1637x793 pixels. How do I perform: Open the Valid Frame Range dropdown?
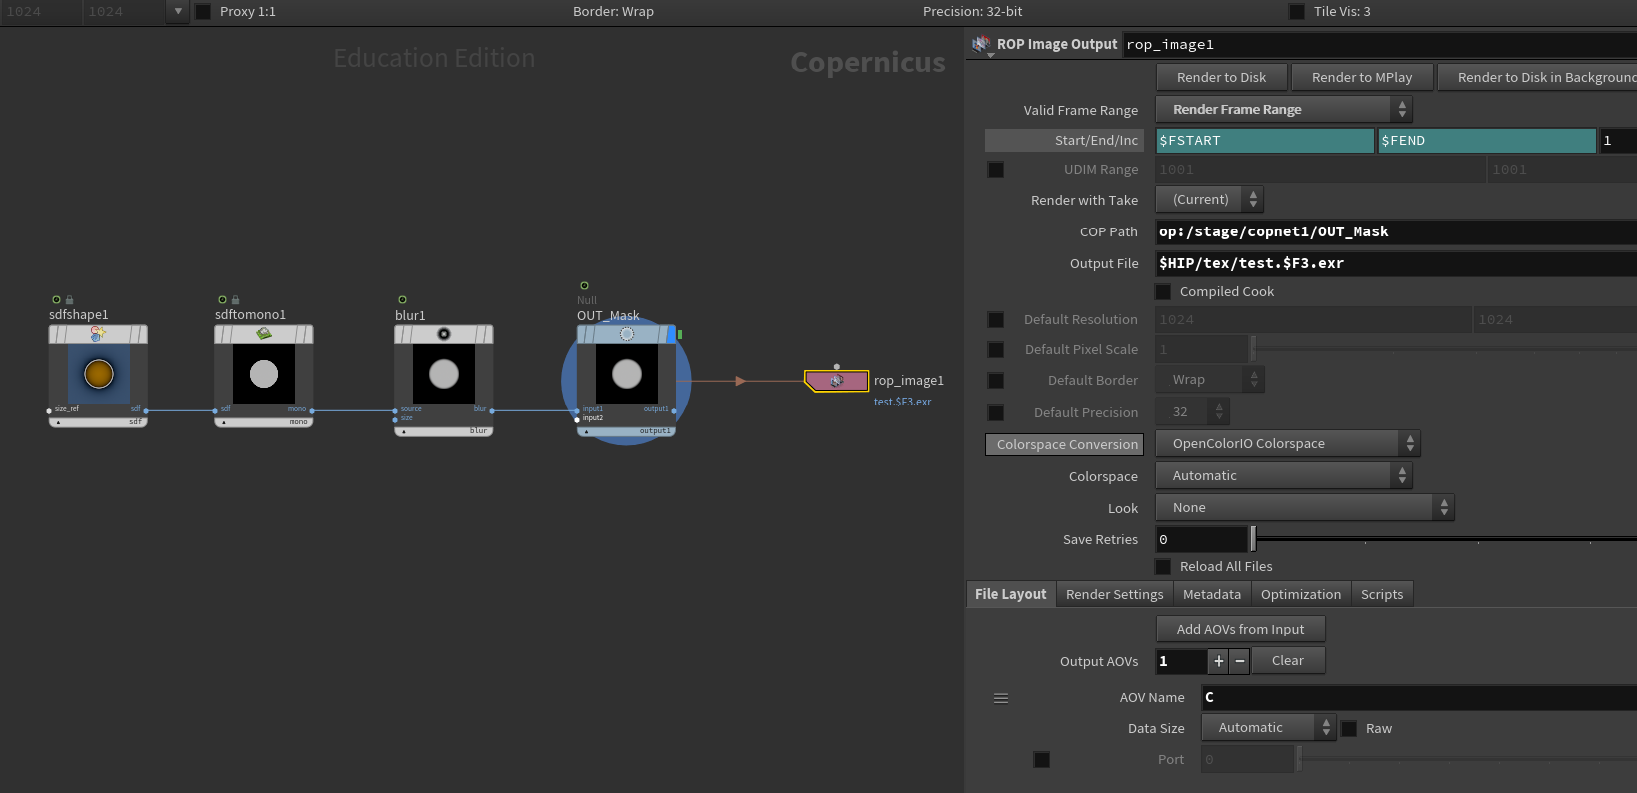[1283, 110]
